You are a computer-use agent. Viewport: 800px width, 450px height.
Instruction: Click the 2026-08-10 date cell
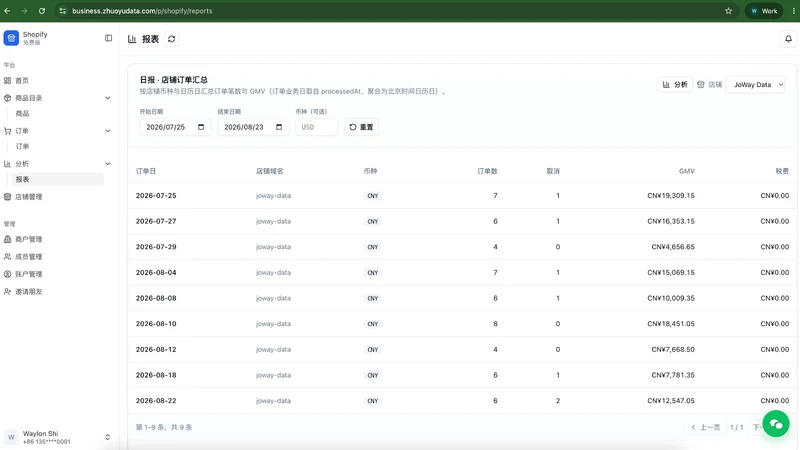coord(156,324)
